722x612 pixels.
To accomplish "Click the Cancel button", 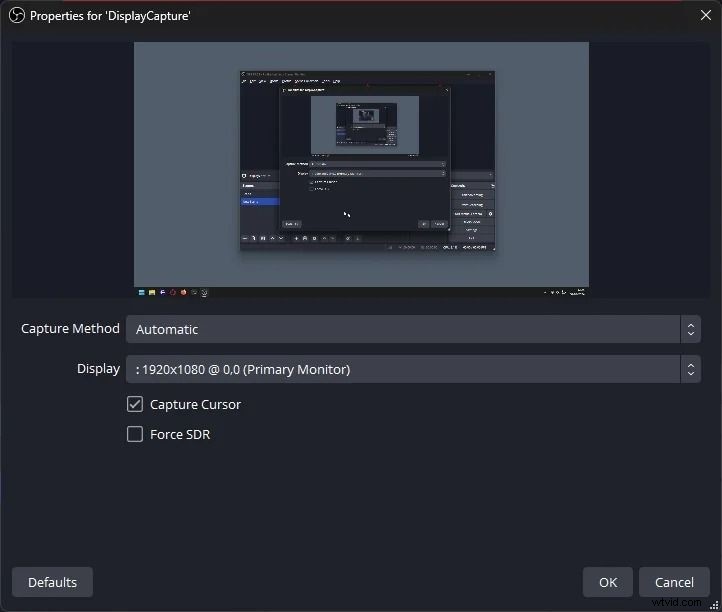I will click(674, 582).
